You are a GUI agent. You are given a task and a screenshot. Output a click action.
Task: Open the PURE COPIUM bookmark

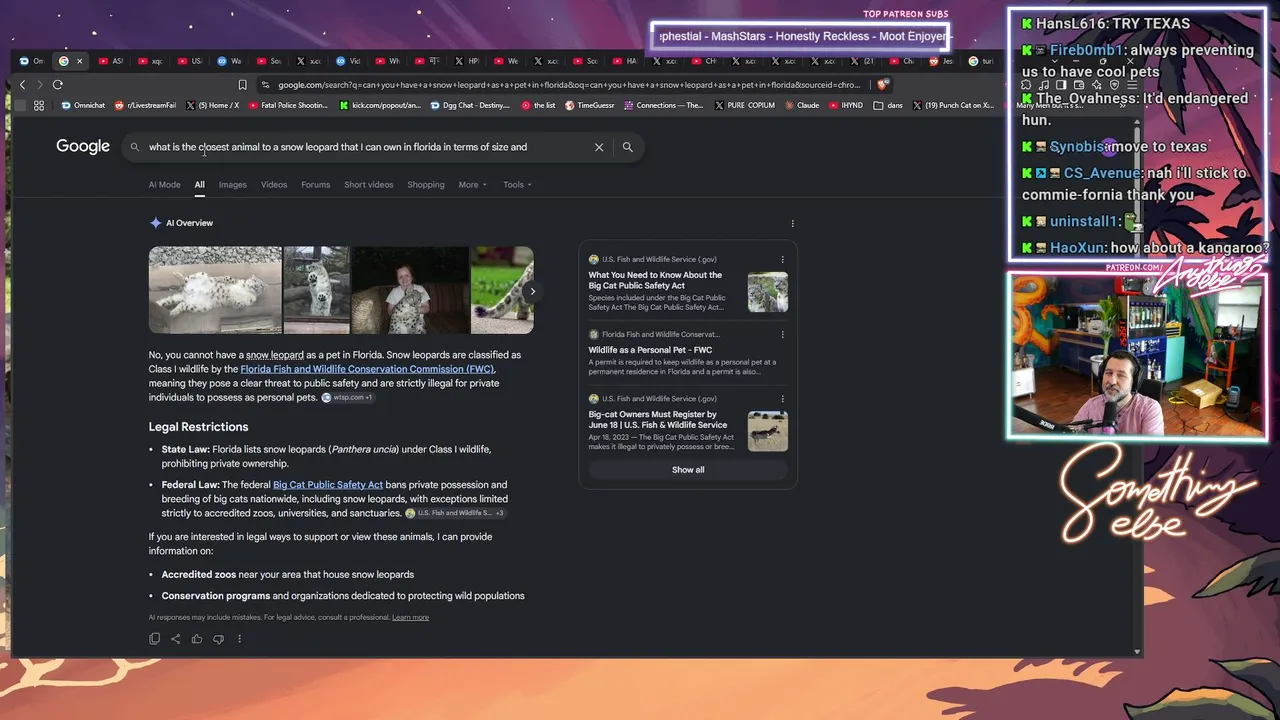tap(745, 105)
